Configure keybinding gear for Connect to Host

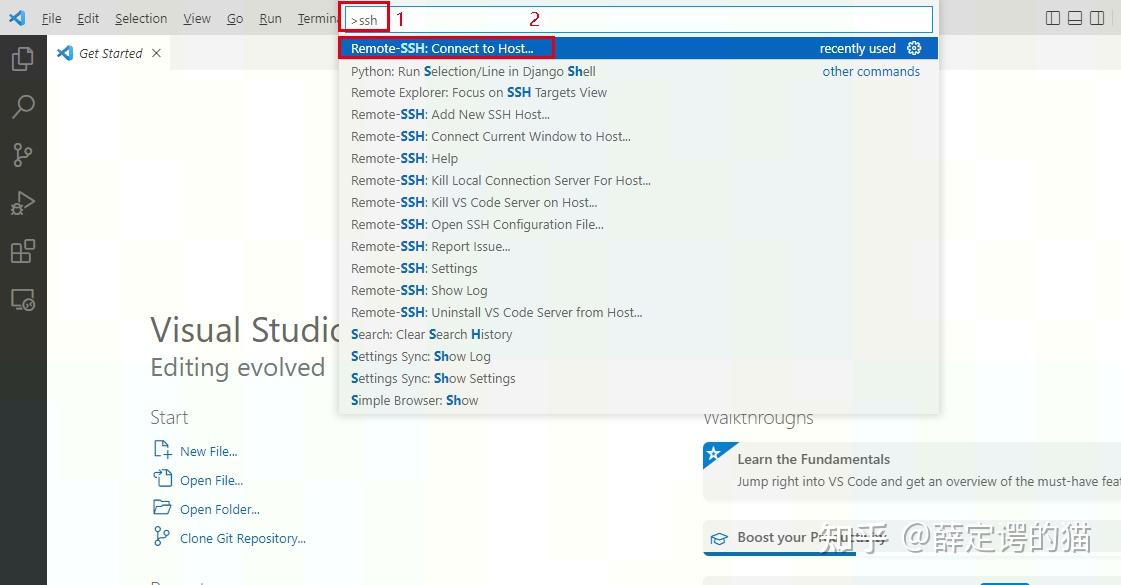pyautogui.click(x=914, y=48)
